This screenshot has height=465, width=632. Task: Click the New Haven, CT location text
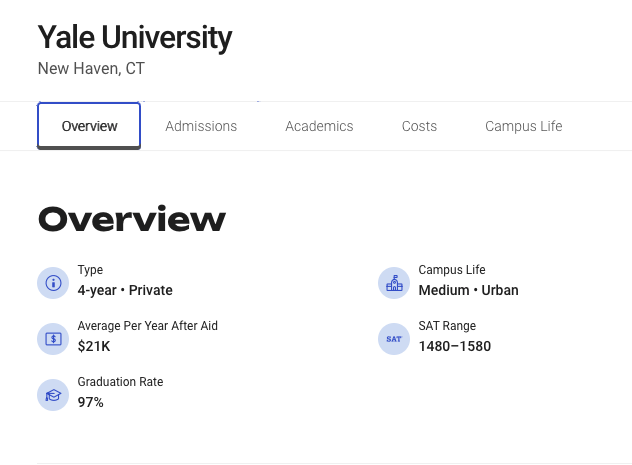click(91, 69)
